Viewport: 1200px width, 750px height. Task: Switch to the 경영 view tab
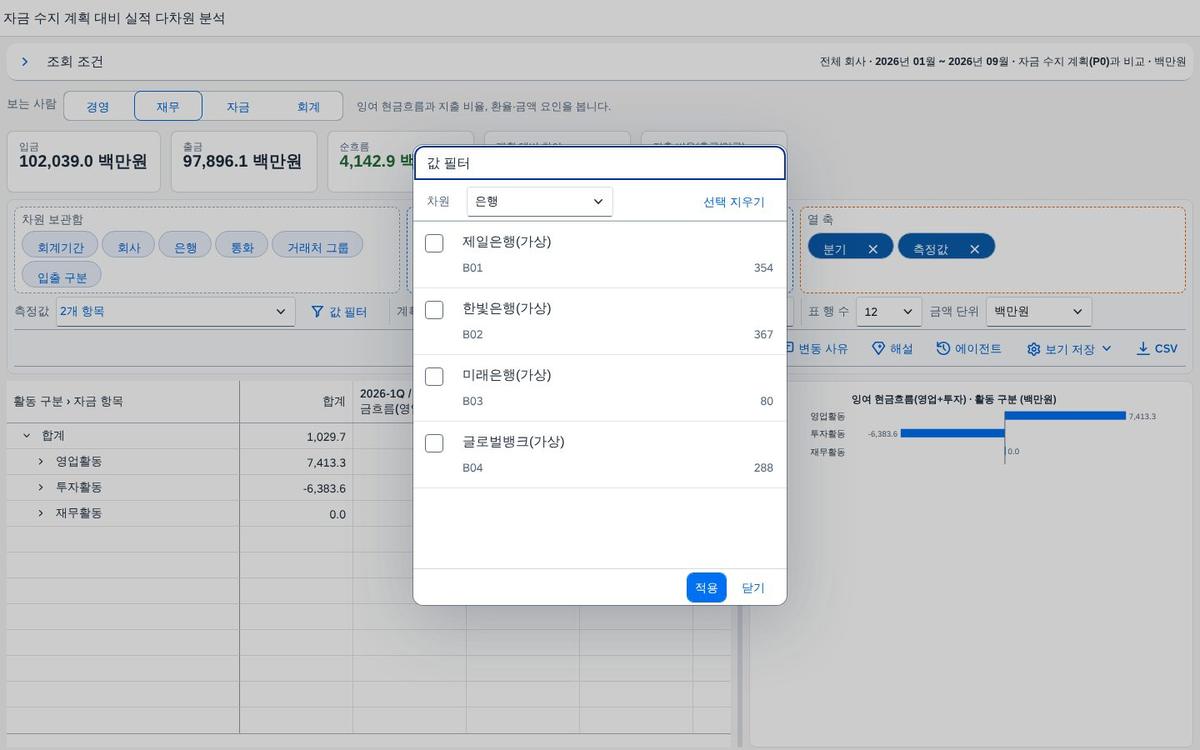[x=98, y=106]
